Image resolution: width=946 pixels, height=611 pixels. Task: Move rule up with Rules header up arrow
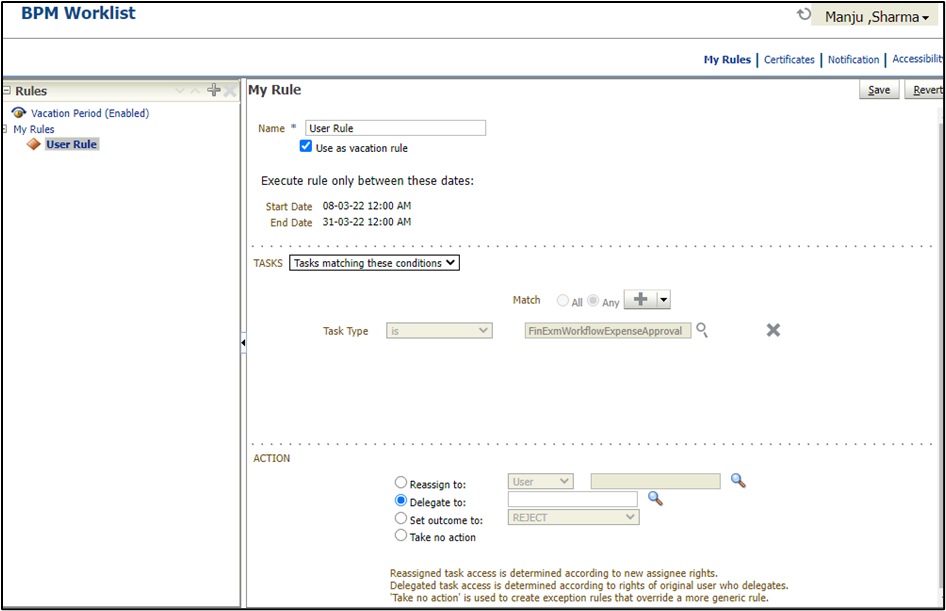tap(195, 91)
